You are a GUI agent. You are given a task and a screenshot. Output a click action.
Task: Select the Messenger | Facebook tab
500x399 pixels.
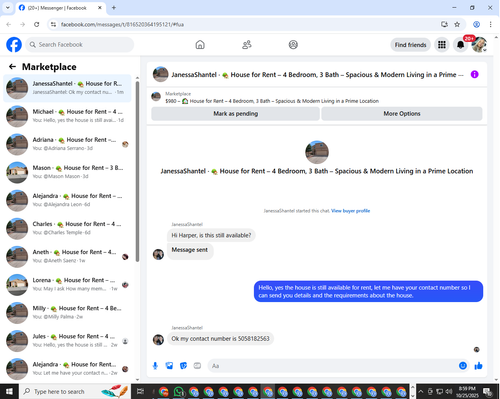pyautogui.click(x=61, y=8)
